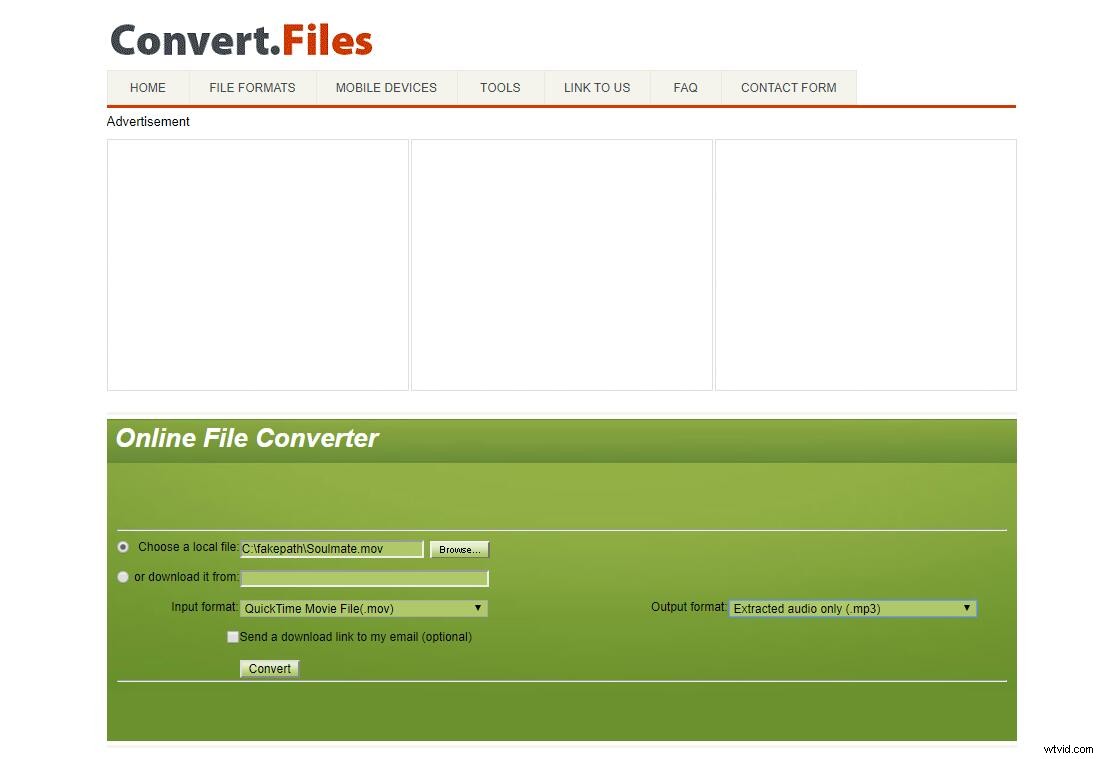
Task: Select the HOME menu item
Action: pyautogui.click(x=147, y=87)
